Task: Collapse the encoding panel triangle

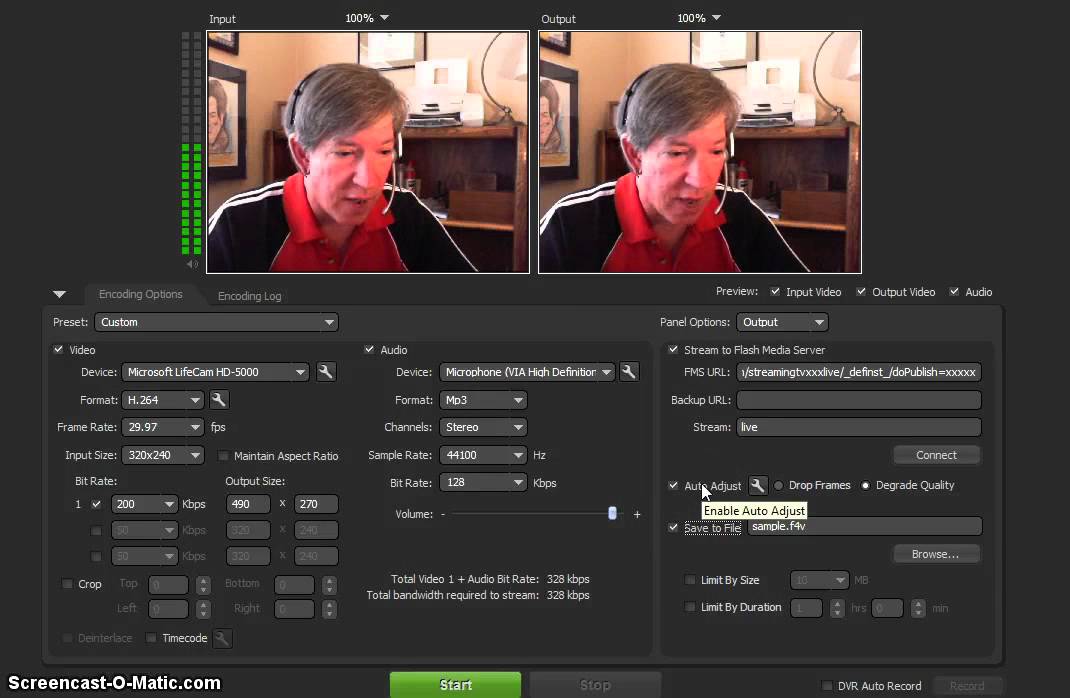Action: (59, 295)
